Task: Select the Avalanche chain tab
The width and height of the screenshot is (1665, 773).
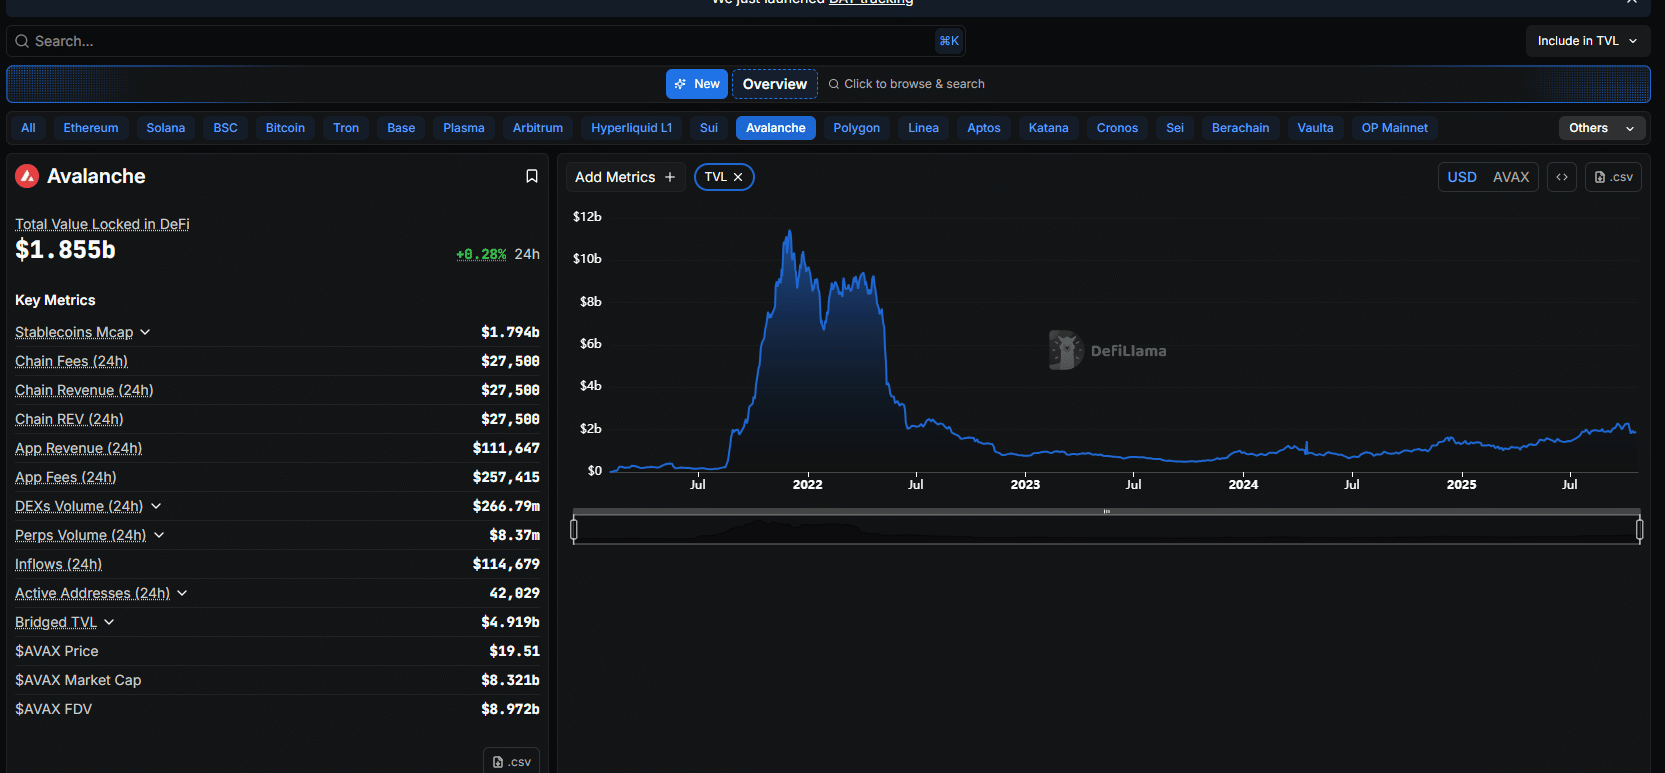Action: click(776, 128)
